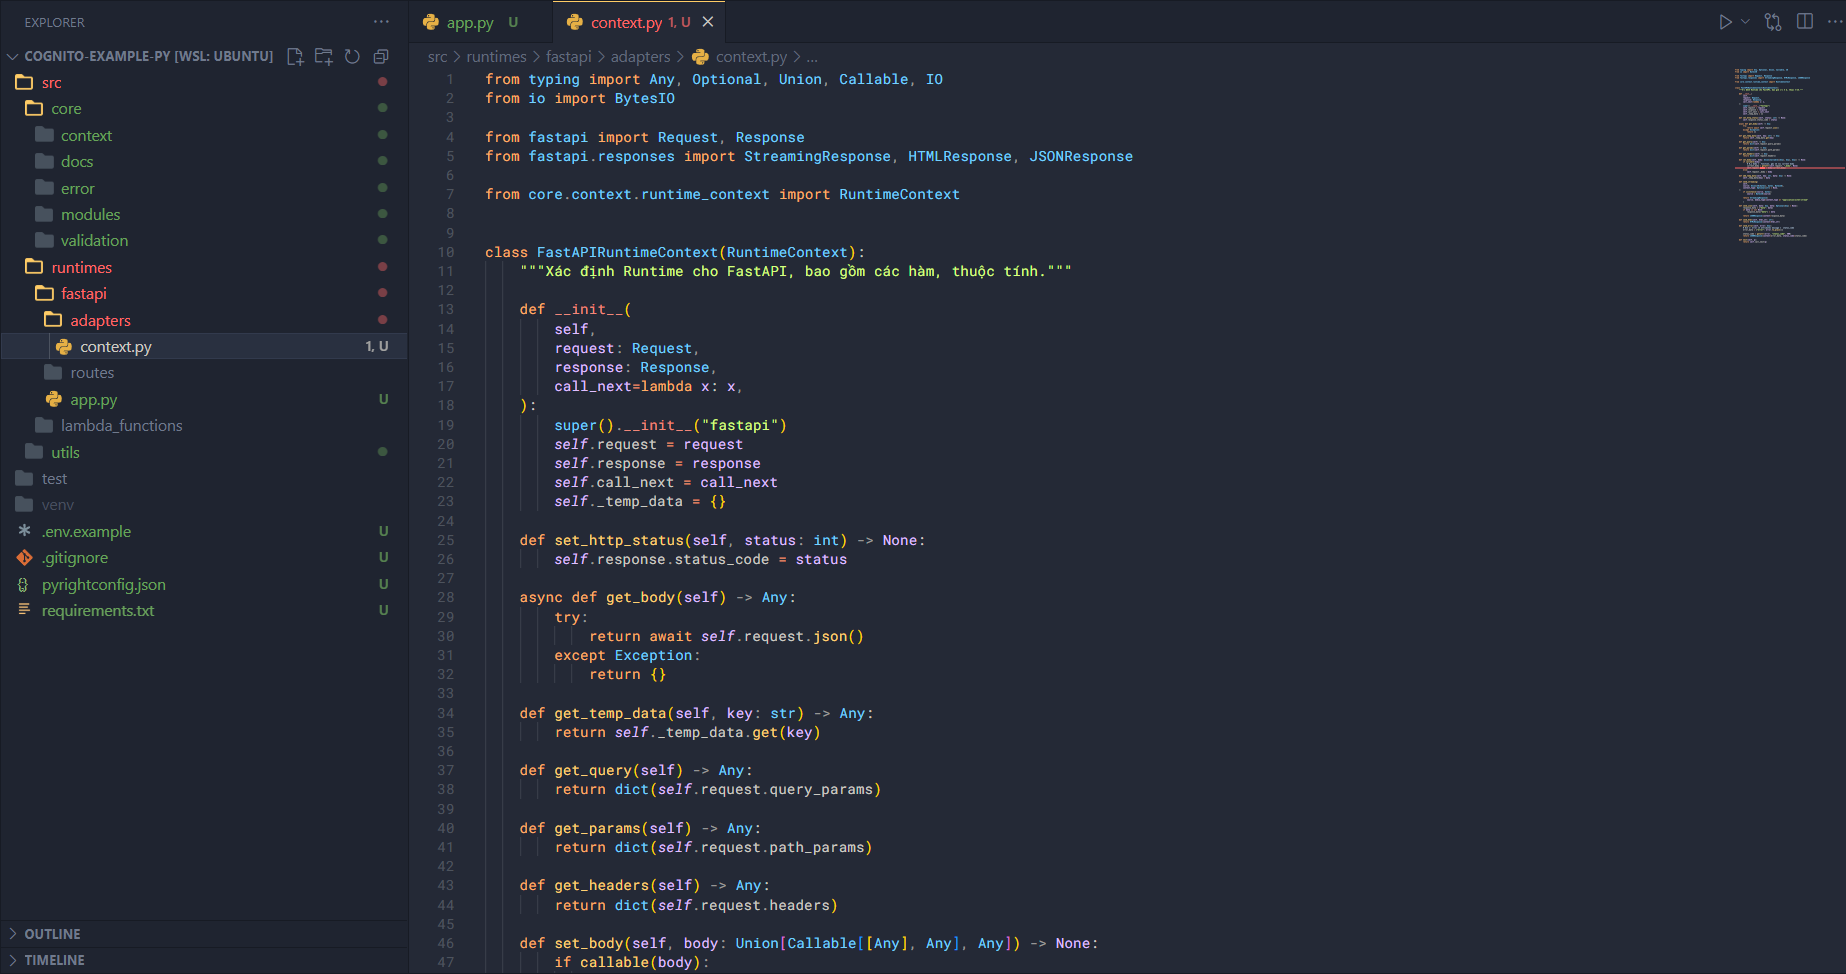Split the editor to the right

click(x=1805, y=22)
